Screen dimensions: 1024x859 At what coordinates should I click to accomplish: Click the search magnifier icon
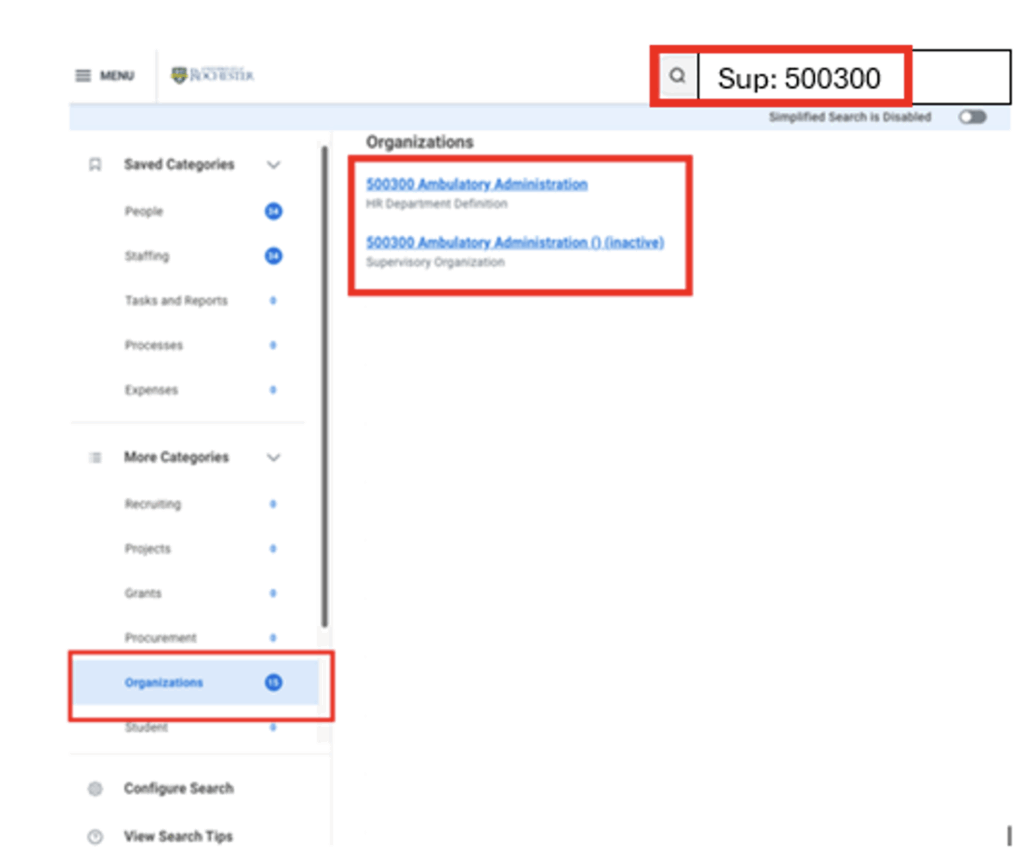tap(678, 76)
